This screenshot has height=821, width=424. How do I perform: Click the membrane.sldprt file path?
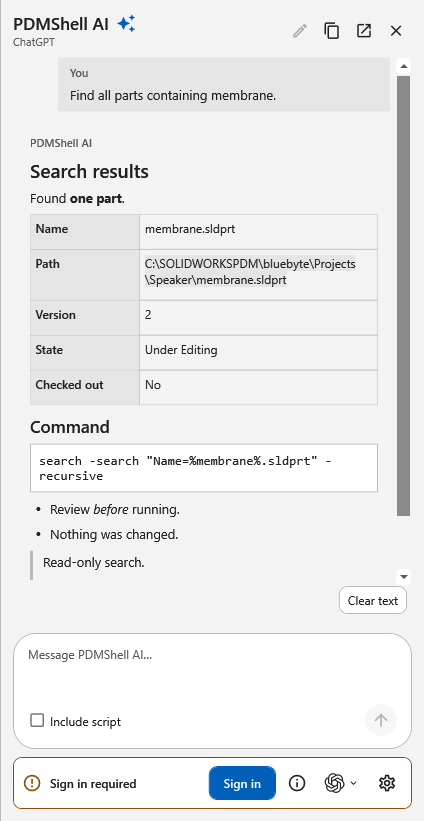coord(250,272)
